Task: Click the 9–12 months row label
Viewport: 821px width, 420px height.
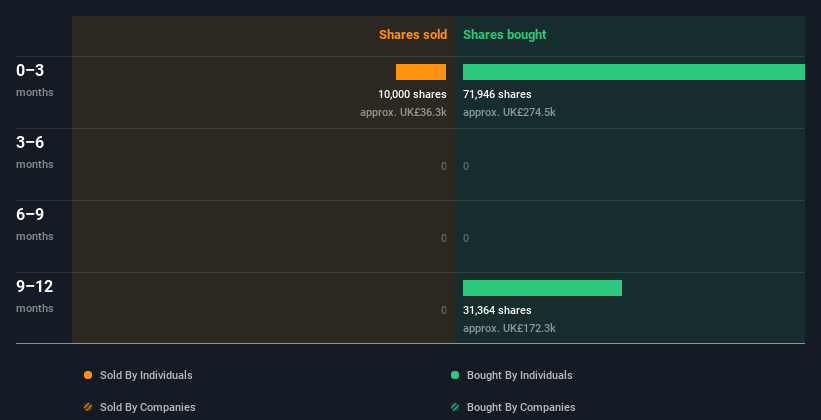Action: pyautogui.click(x=35, y=296)
